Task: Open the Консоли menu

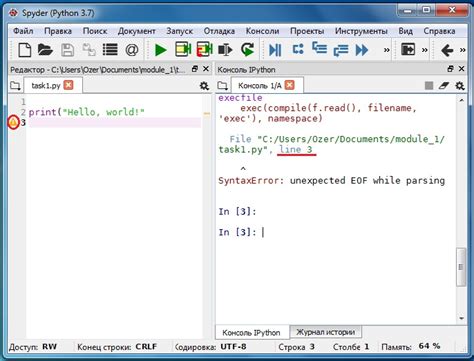Action: click(x=263, y=31)
